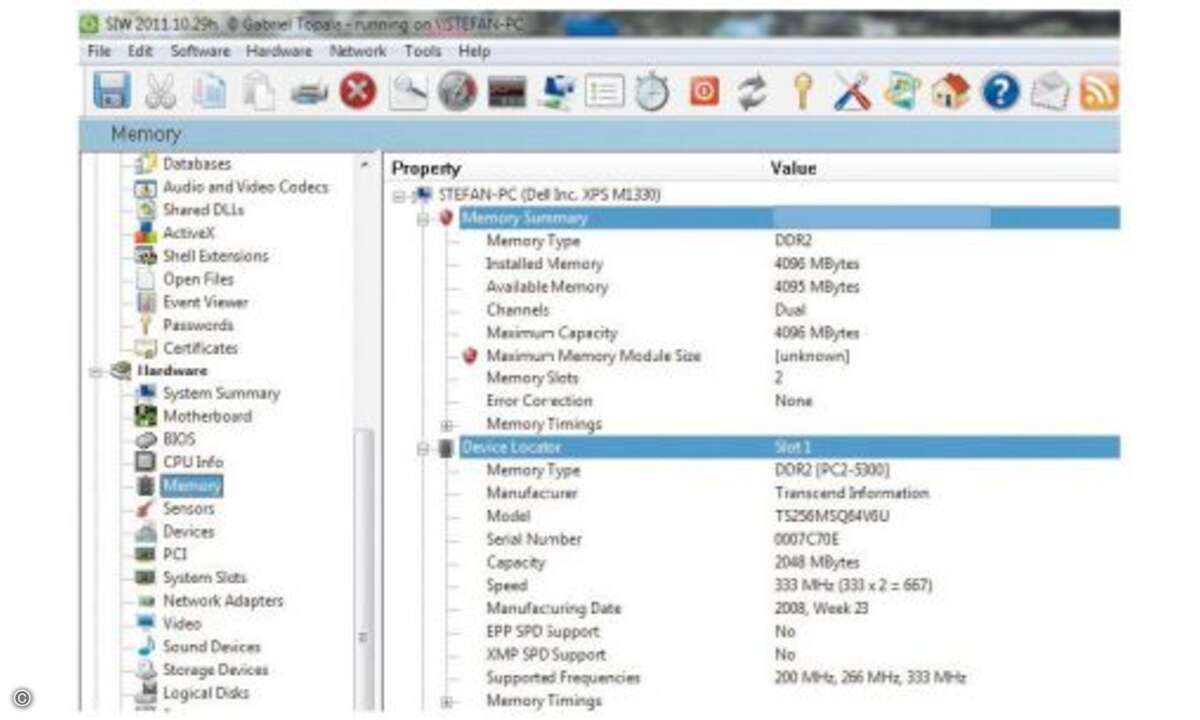The width and height of the screenshot is (1200, 720).
Task: Collapse the Device Locator Slot 1 section
Action: [x=423, y=448]
